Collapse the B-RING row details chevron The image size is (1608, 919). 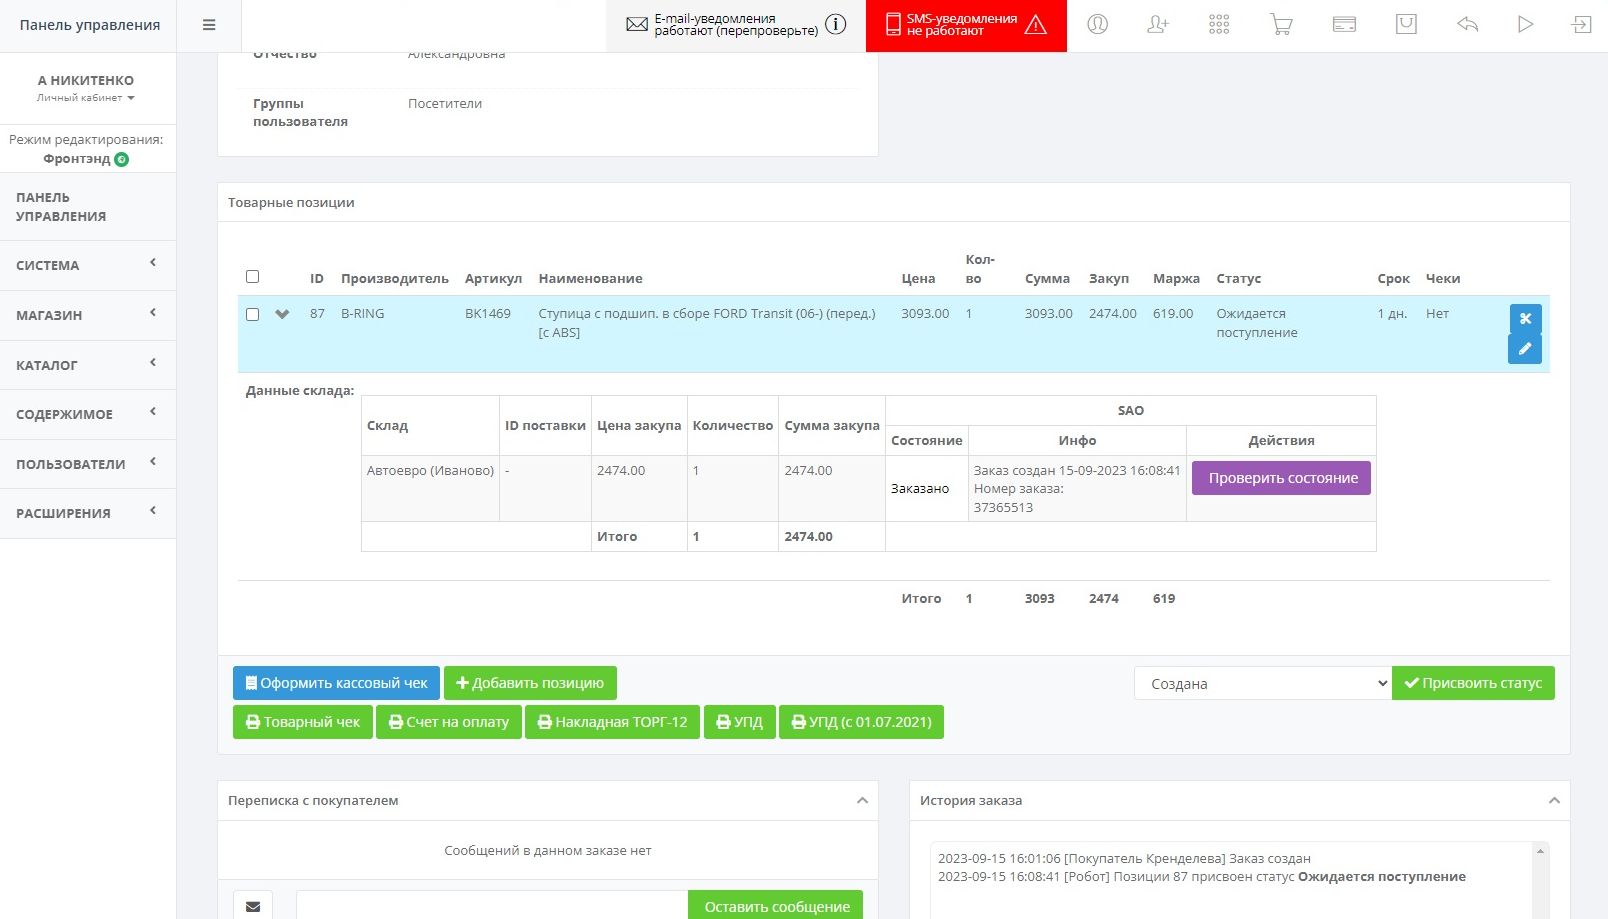tap(282, 314)
